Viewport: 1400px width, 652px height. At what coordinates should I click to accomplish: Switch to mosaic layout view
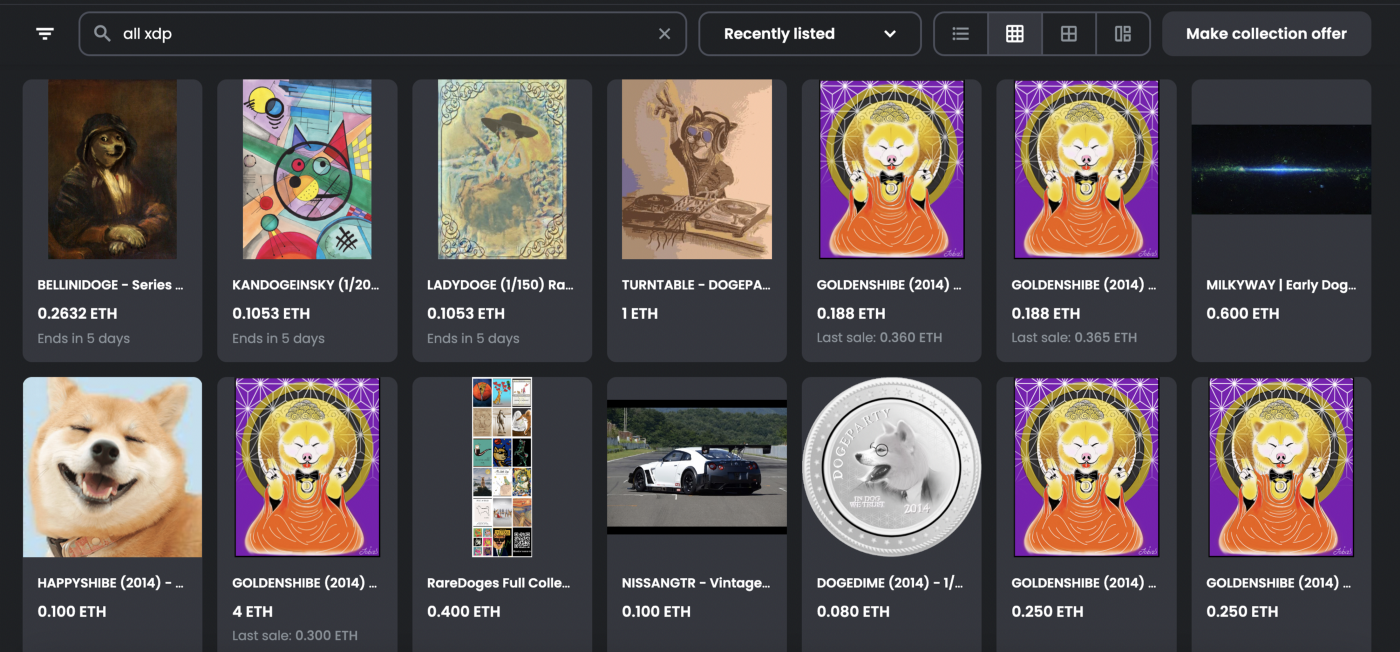click(1123, 34)
